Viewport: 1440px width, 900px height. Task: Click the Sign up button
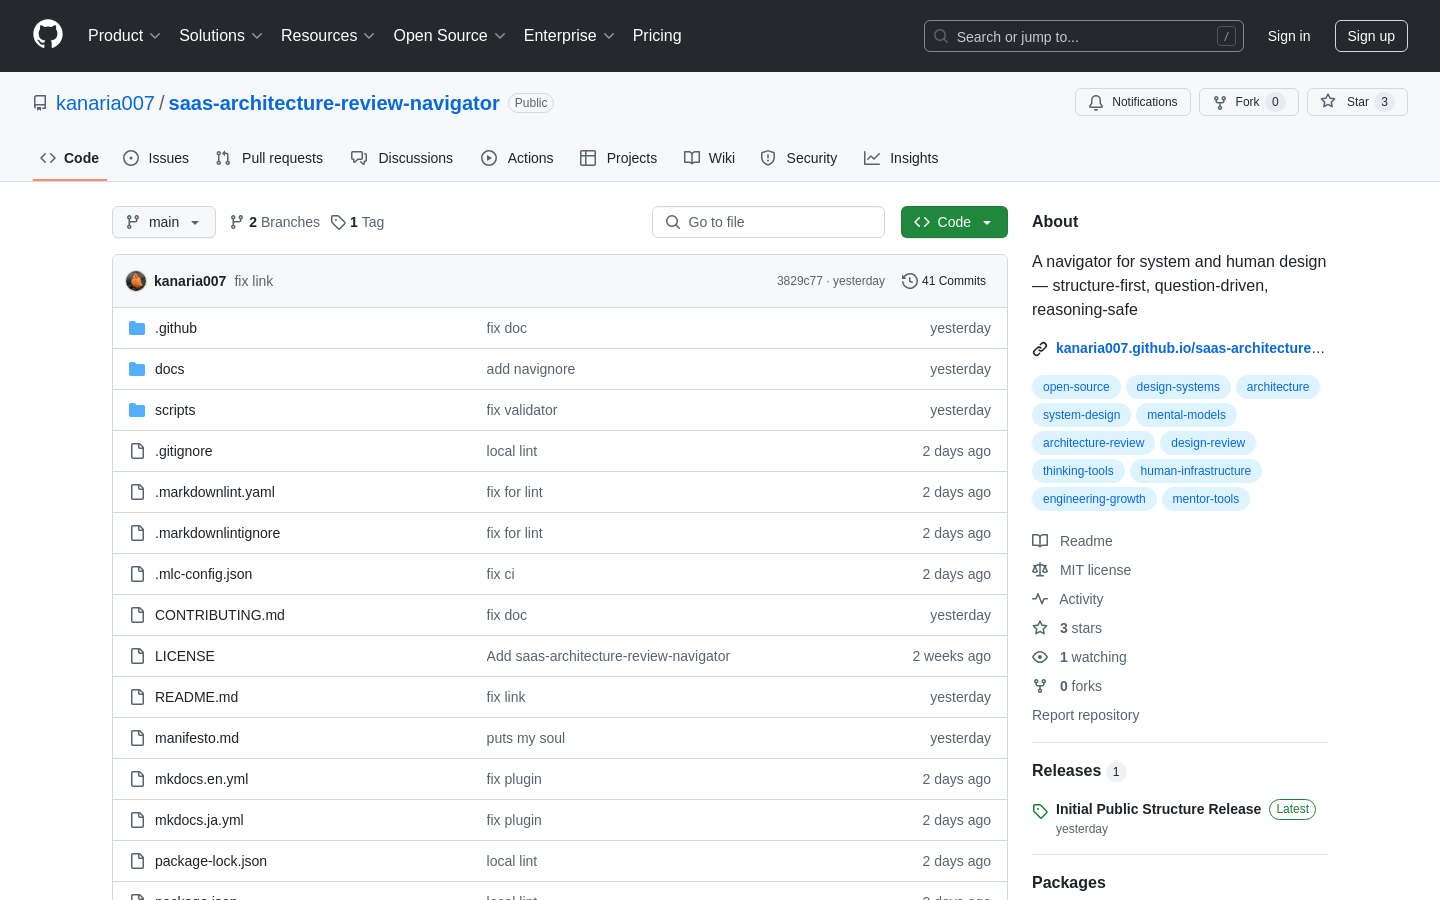(x=1371, y=36)
